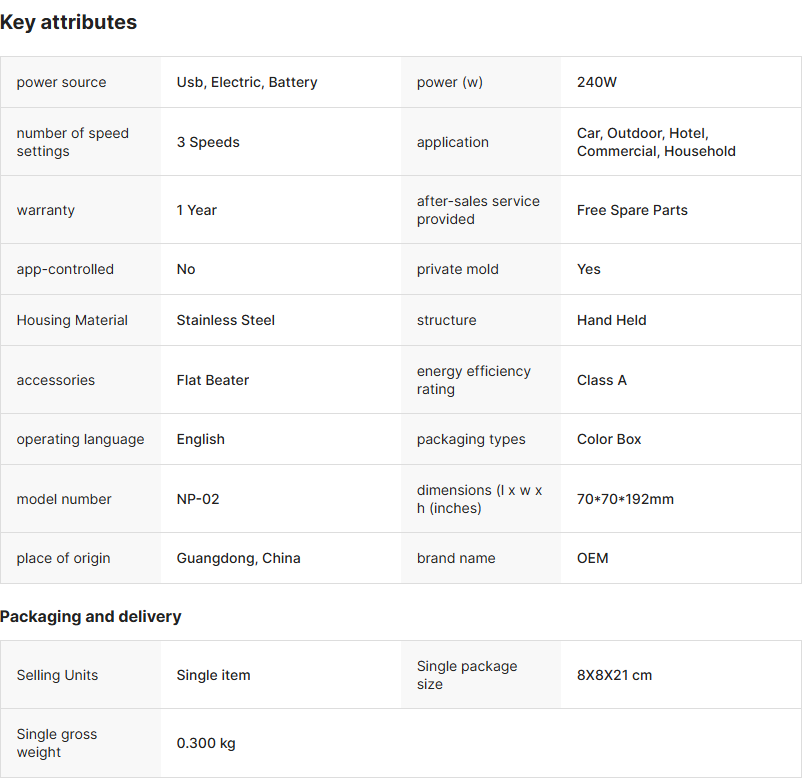Select the Color Box packaging value
802x778 pixels.
pyautogui.click(x=609, y=439)
